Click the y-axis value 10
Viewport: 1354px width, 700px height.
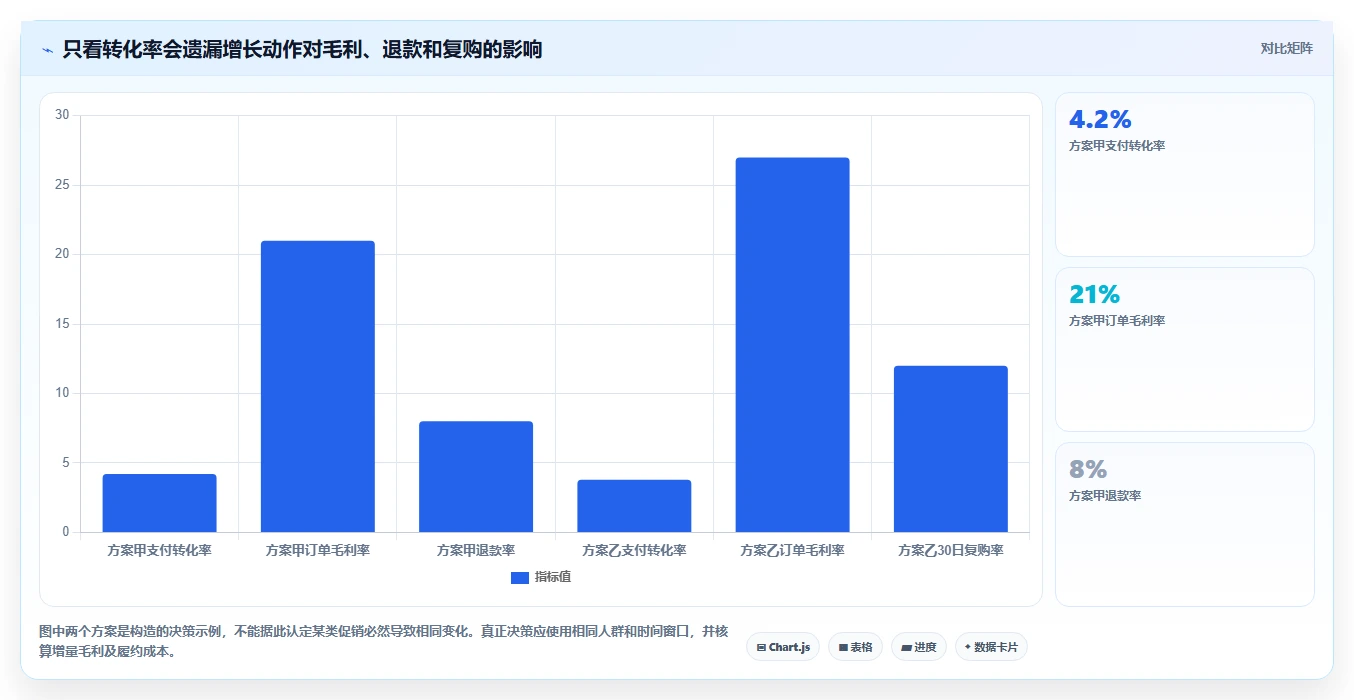coord(62,393)
